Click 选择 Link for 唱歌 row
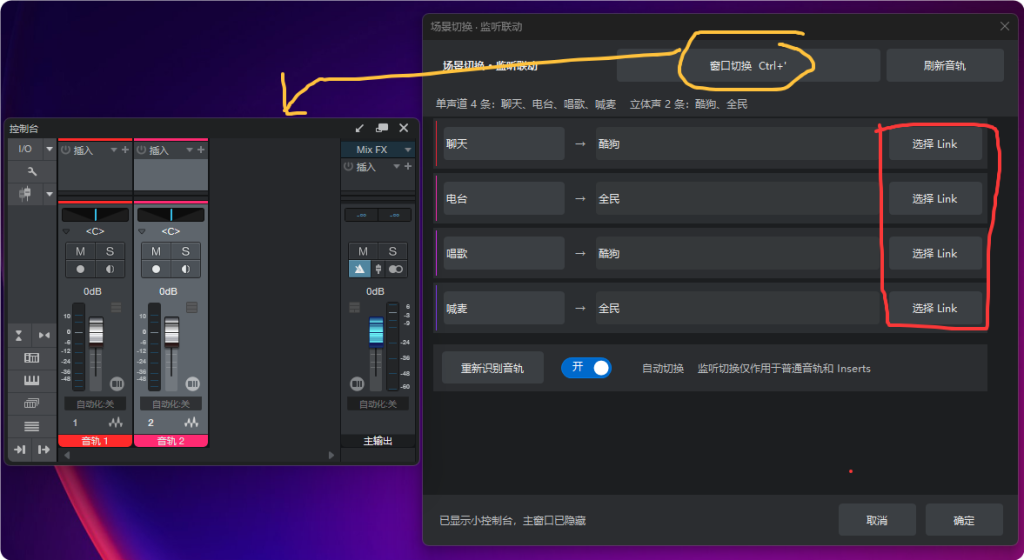The width and height of the screenshot is (1024, 560). 935,253
